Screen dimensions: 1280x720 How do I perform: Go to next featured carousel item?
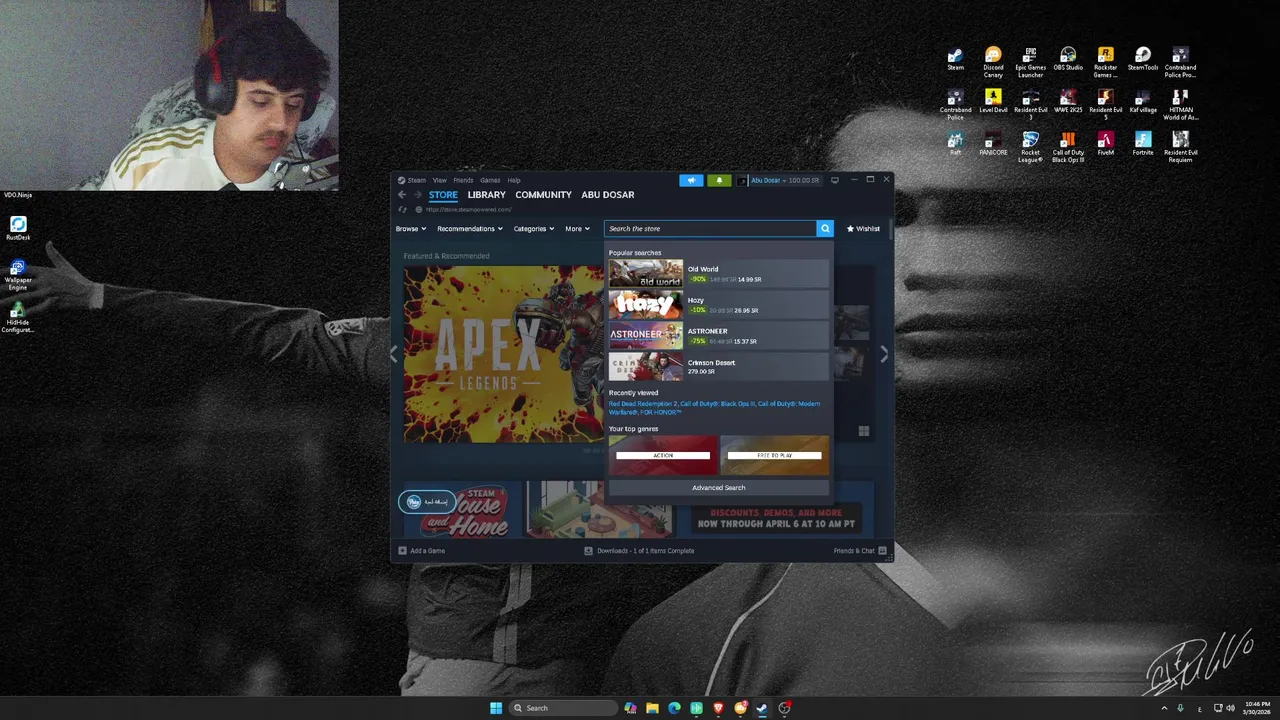click(884, 354)
